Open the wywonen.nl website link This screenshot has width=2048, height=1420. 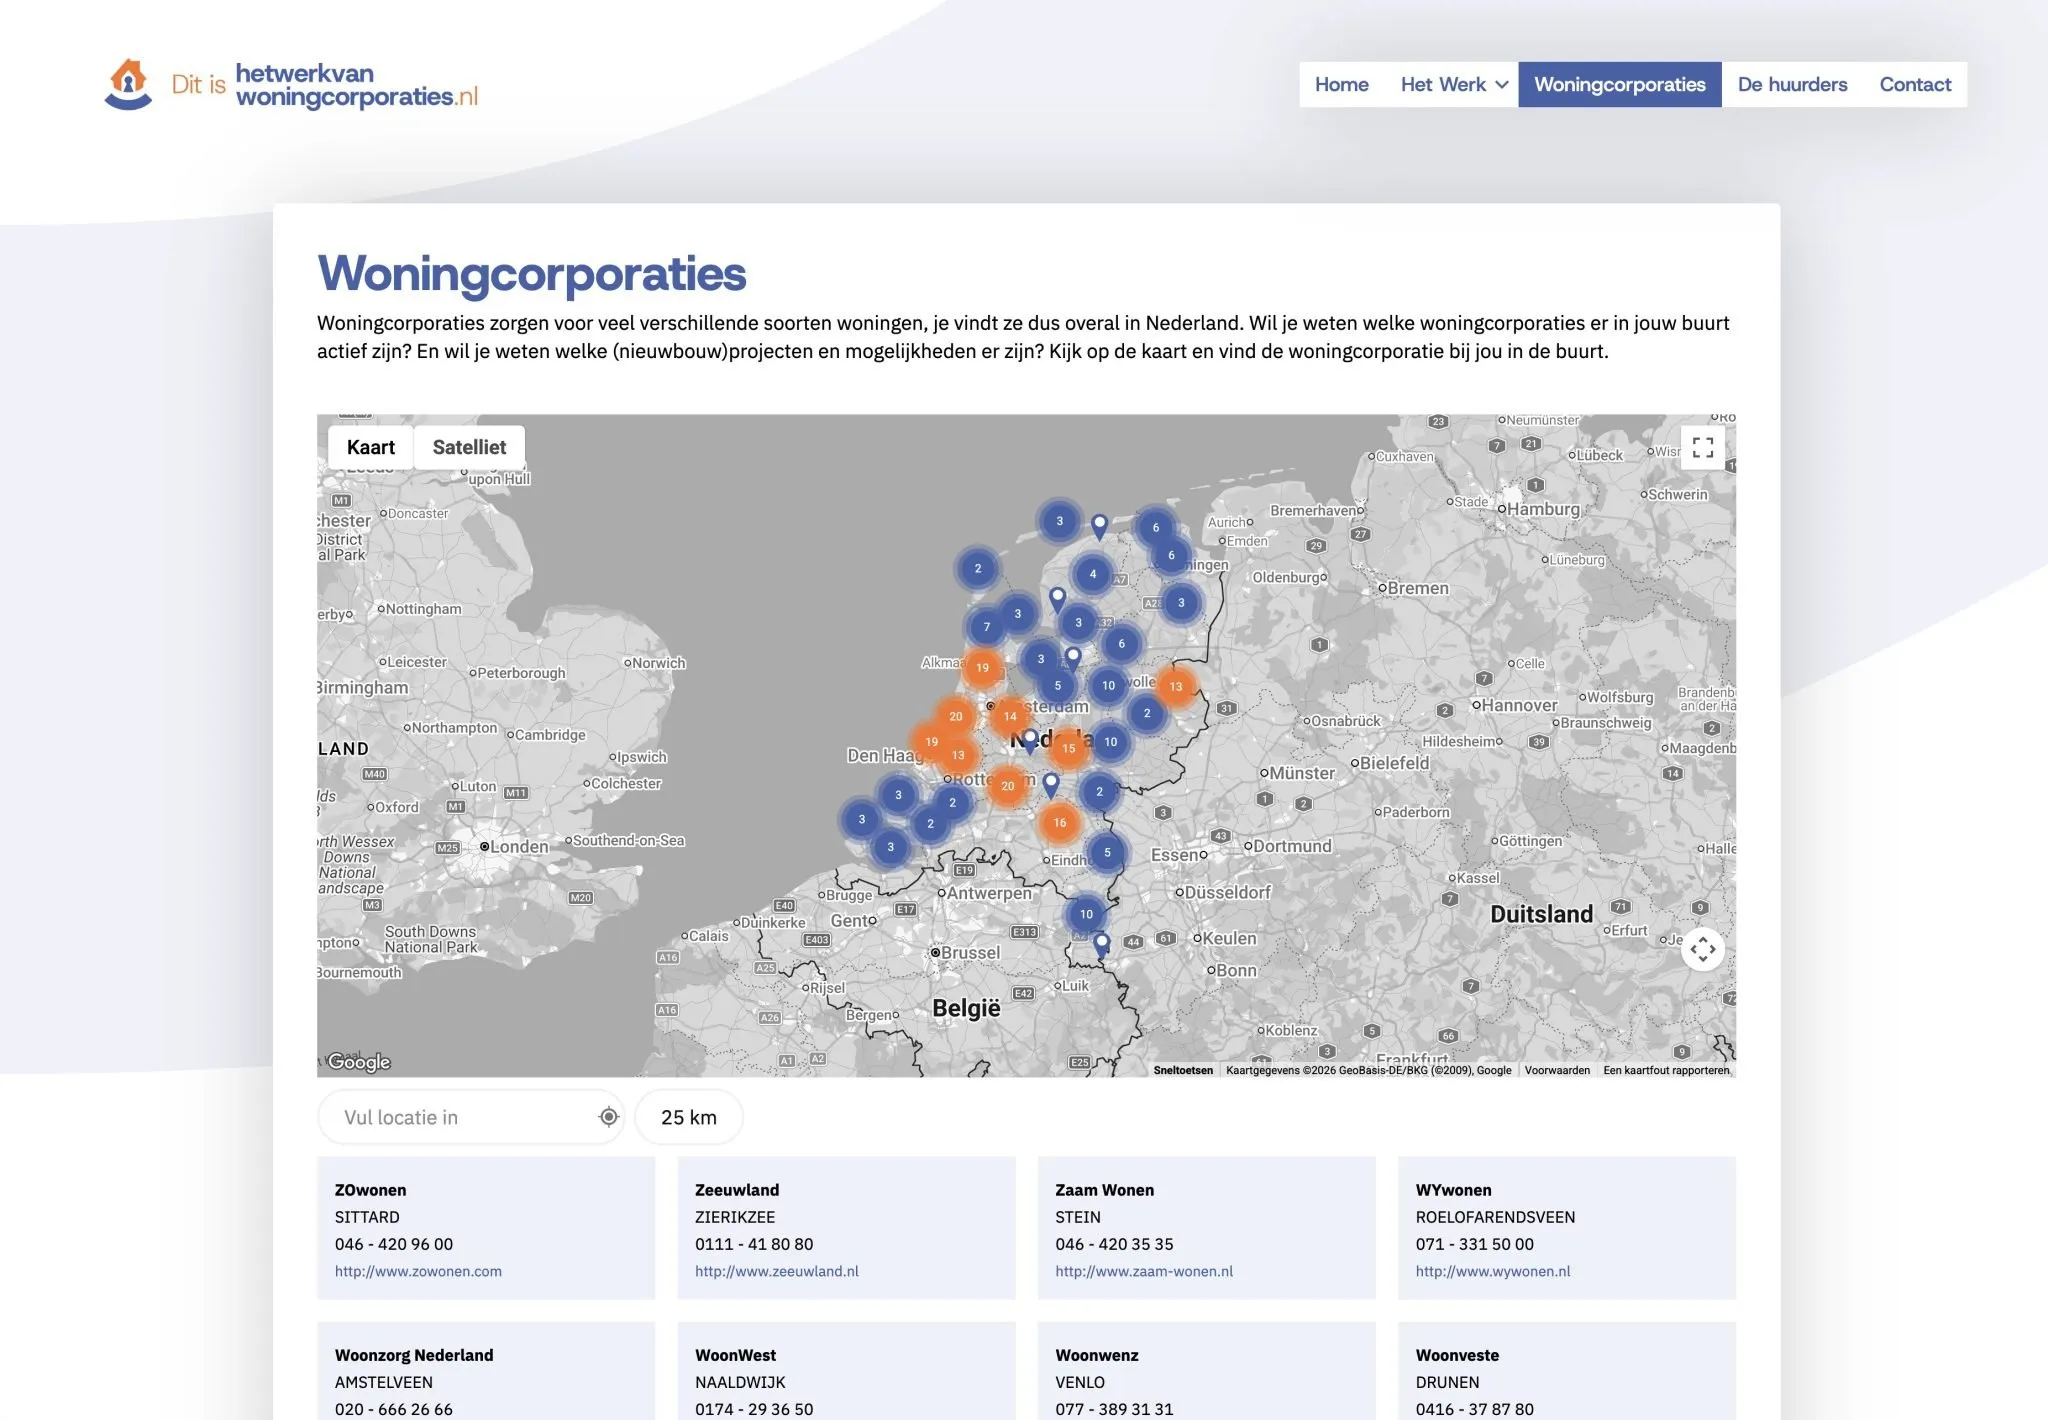(1493, 1271)
